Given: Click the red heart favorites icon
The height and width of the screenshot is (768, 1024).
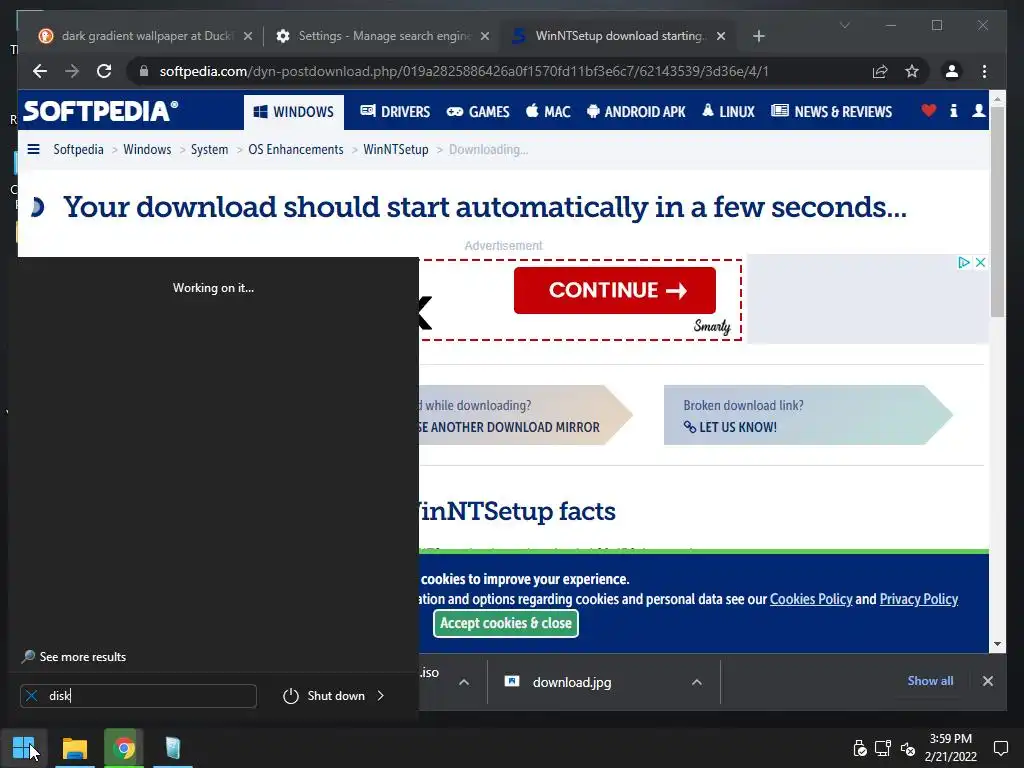Looking at the screenshot, I should (x=929, y=111).
